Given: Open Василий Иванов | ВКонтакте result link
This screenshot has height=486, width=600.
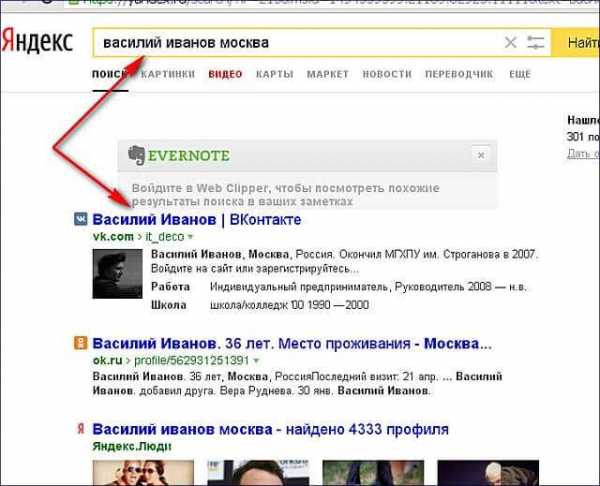Looking at the screenshot, I should pyautogui.click(x=197, y=220).
